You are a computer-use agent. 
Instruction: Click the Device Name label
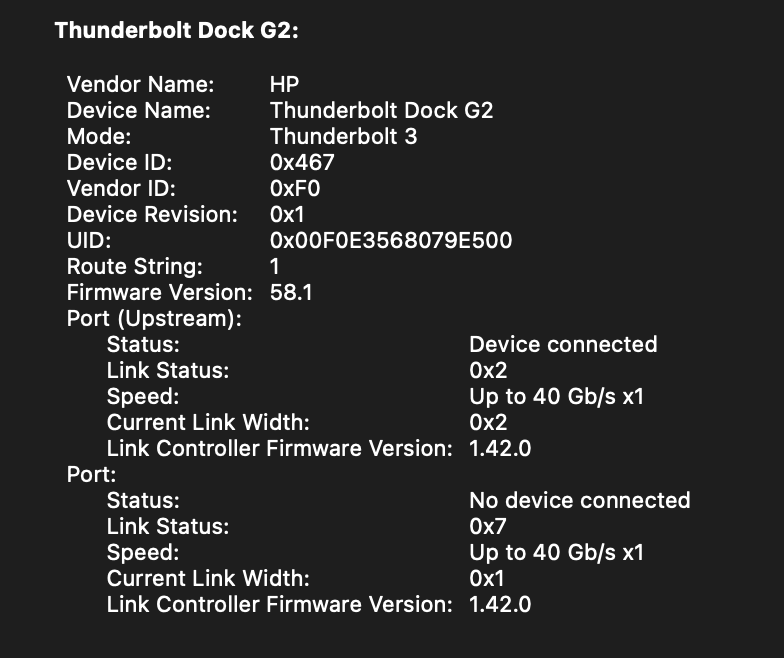(x=138, y=110)
